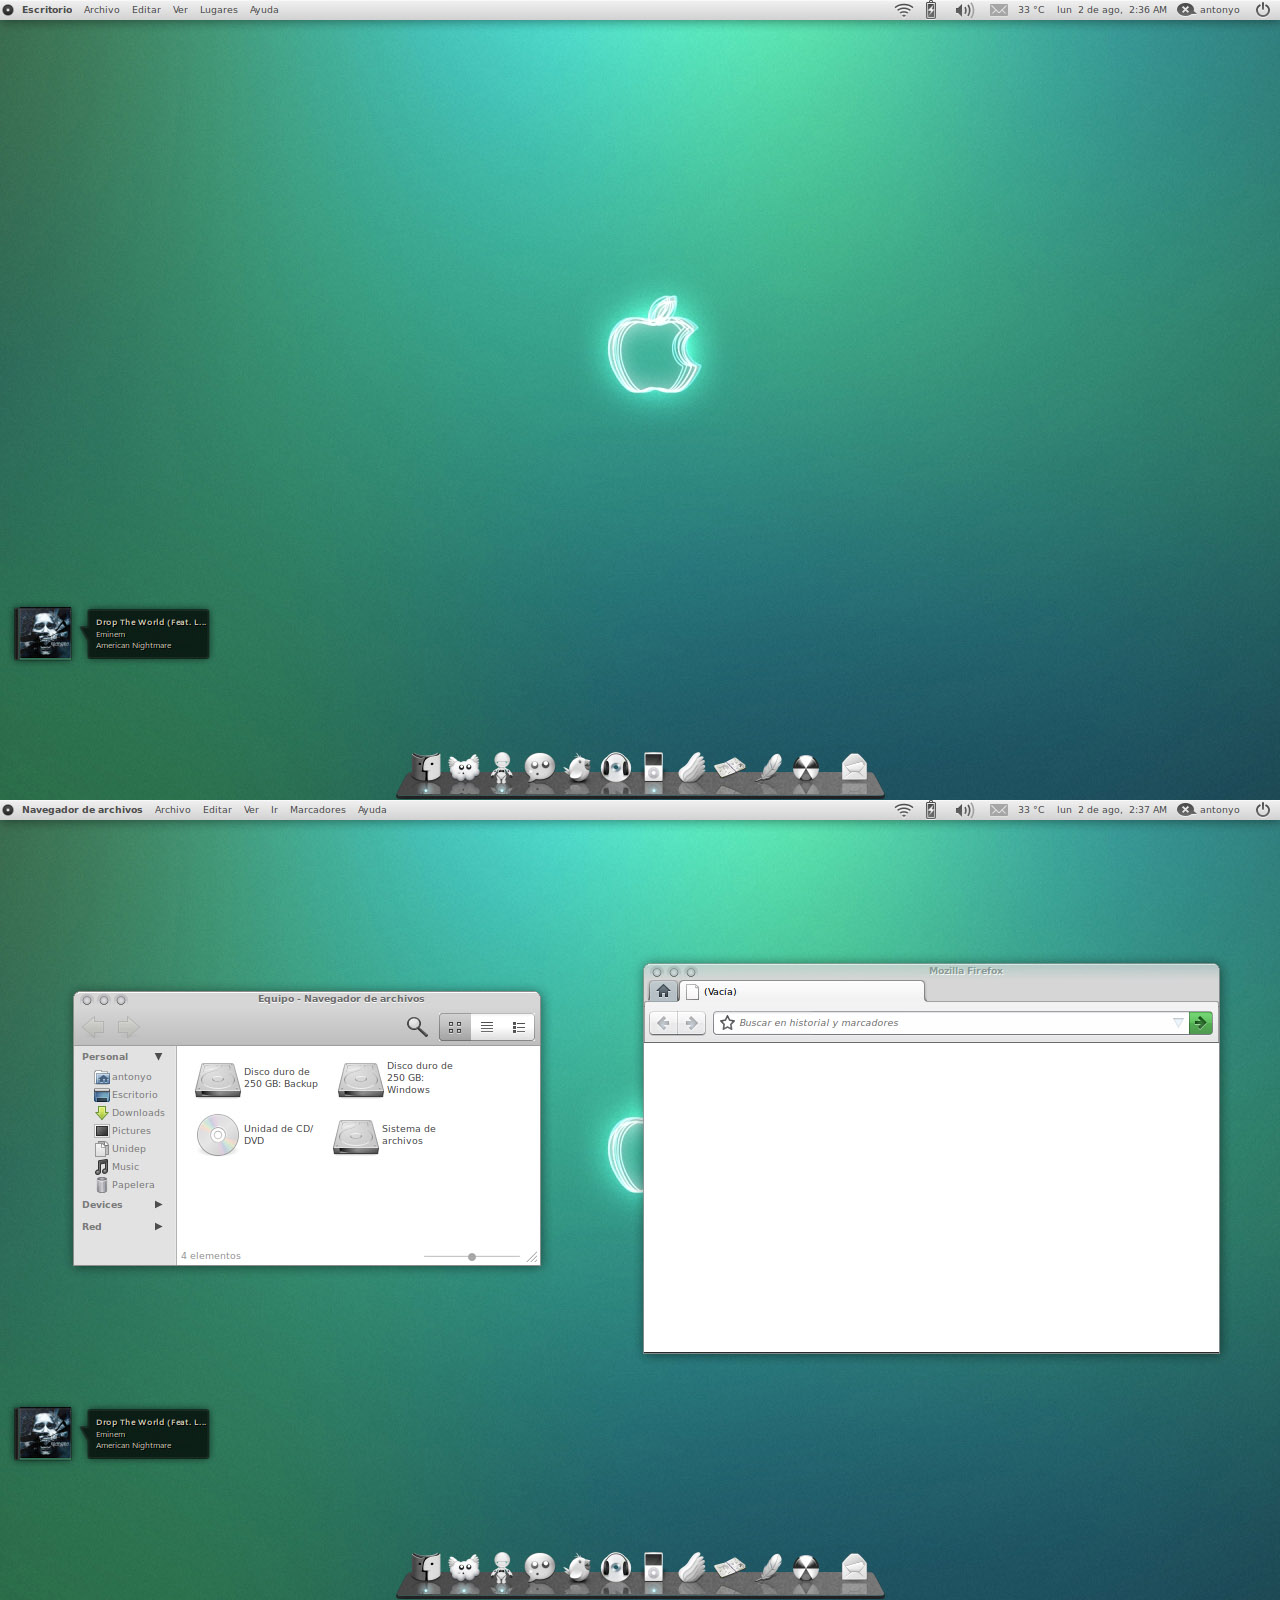Go back in the Equipo file browser
Viewport: 1280px width, 1600px height.
coord(94,1026)
